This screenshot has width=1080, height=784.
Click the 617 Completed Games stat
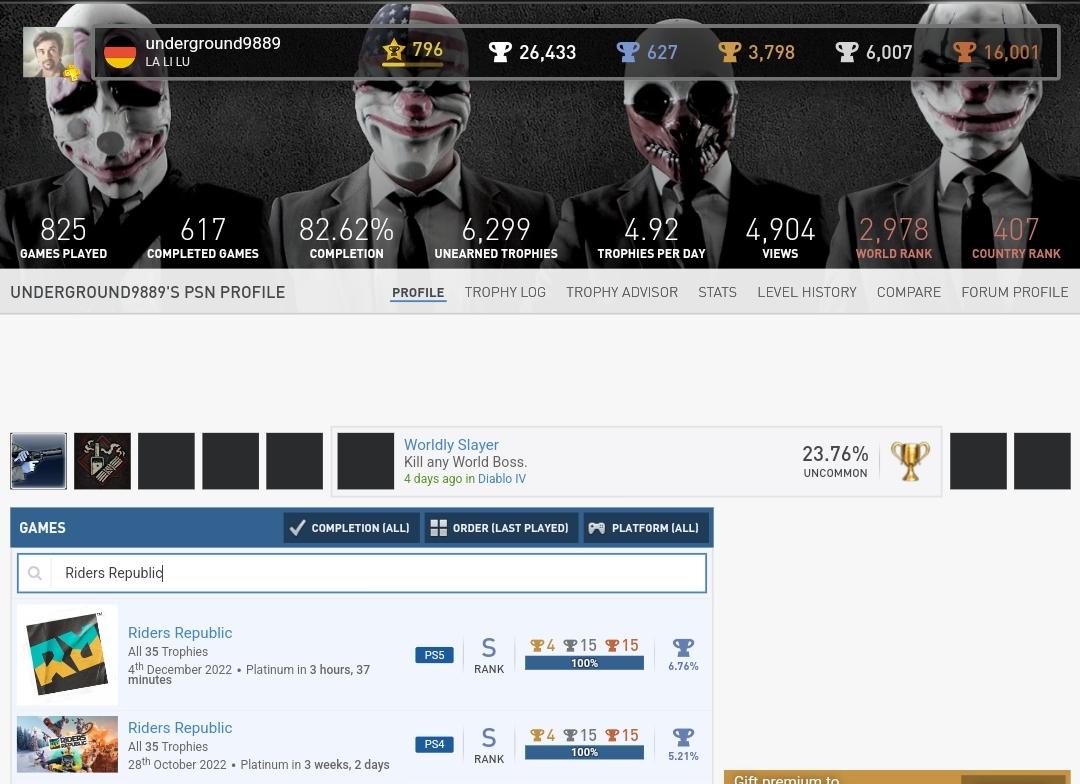click(202, 238)
